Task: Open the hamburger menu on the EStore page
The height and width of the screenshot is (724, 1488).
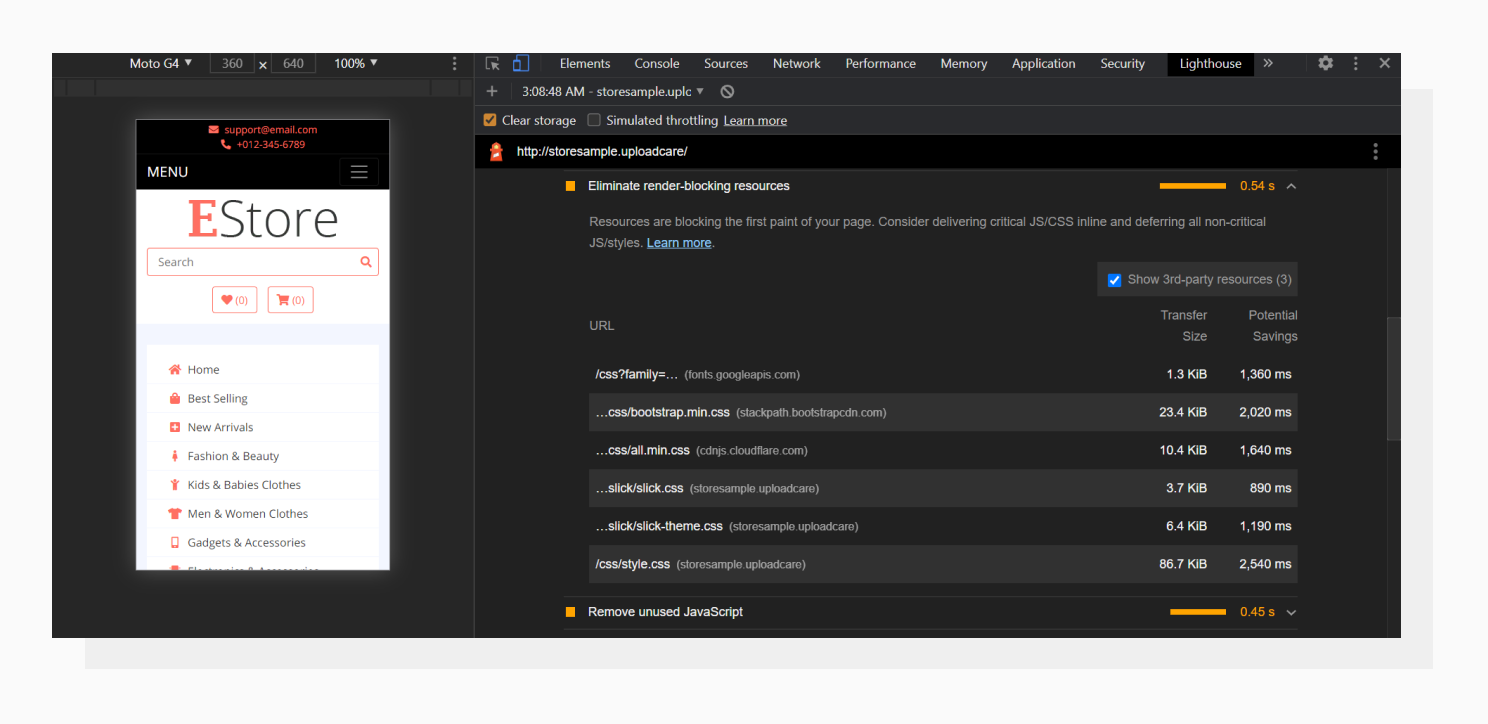Action: coord(359,171)
